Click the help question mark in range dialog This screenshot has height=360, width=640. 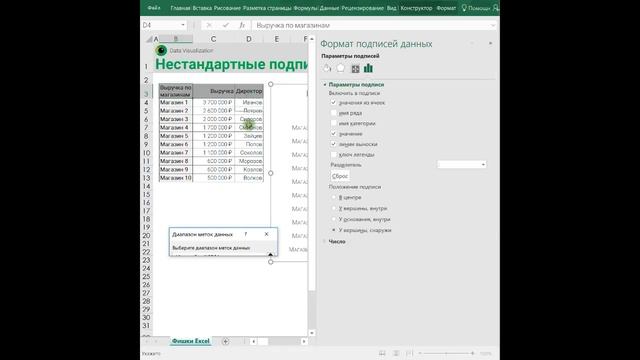246,234
